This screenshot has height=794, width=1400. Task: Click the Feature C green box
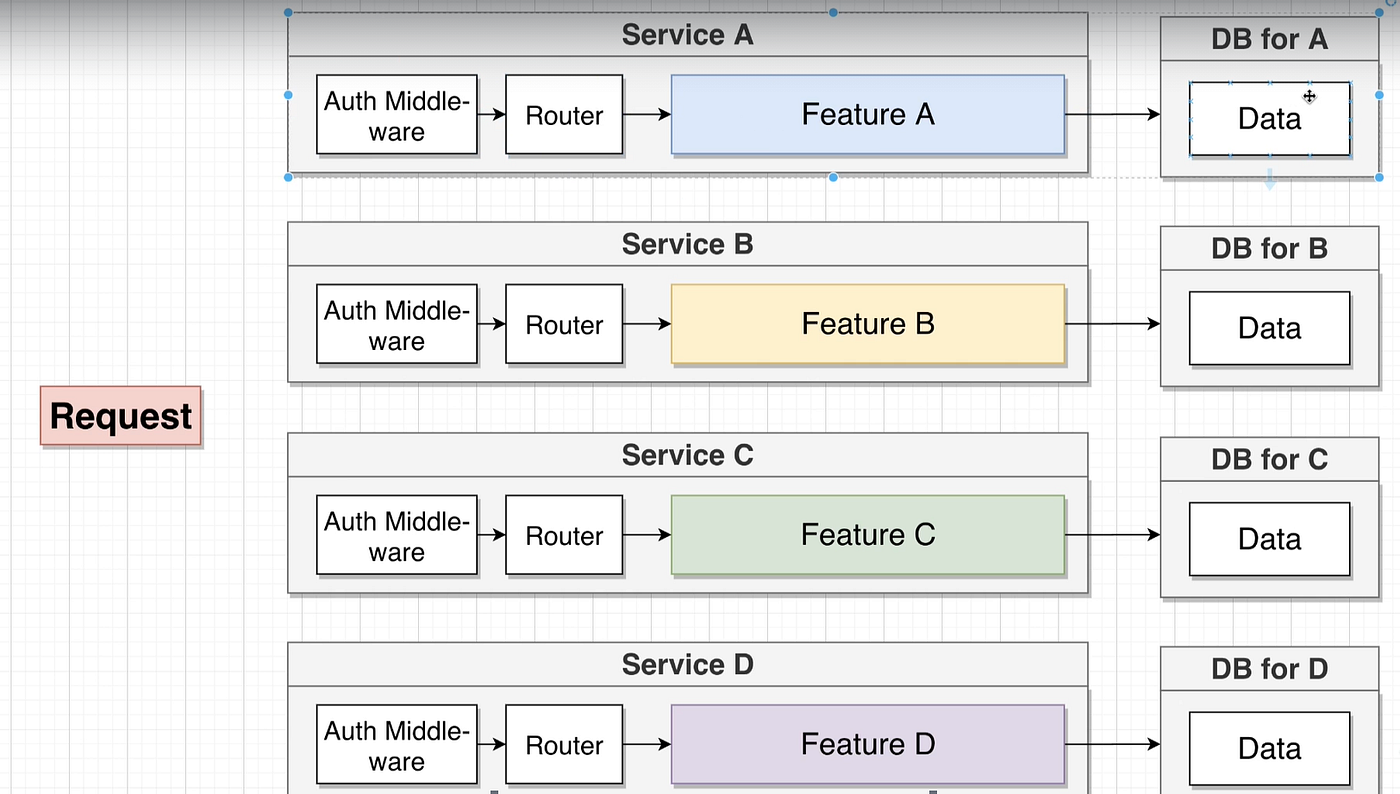pos(867,535)
